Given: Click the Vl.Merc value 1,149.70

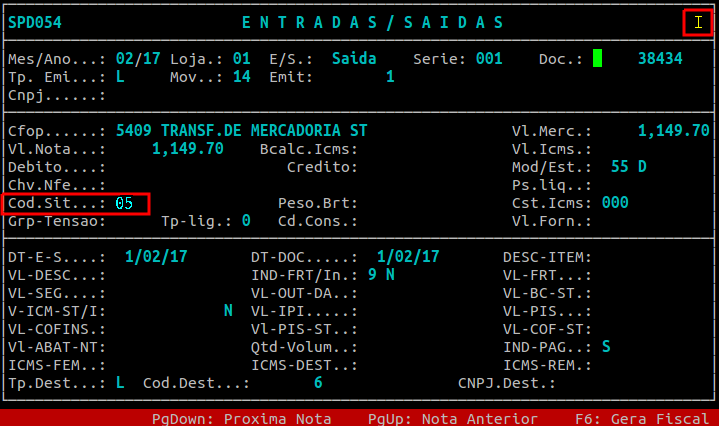Looking at the screenshot, I should click(673, 131).
